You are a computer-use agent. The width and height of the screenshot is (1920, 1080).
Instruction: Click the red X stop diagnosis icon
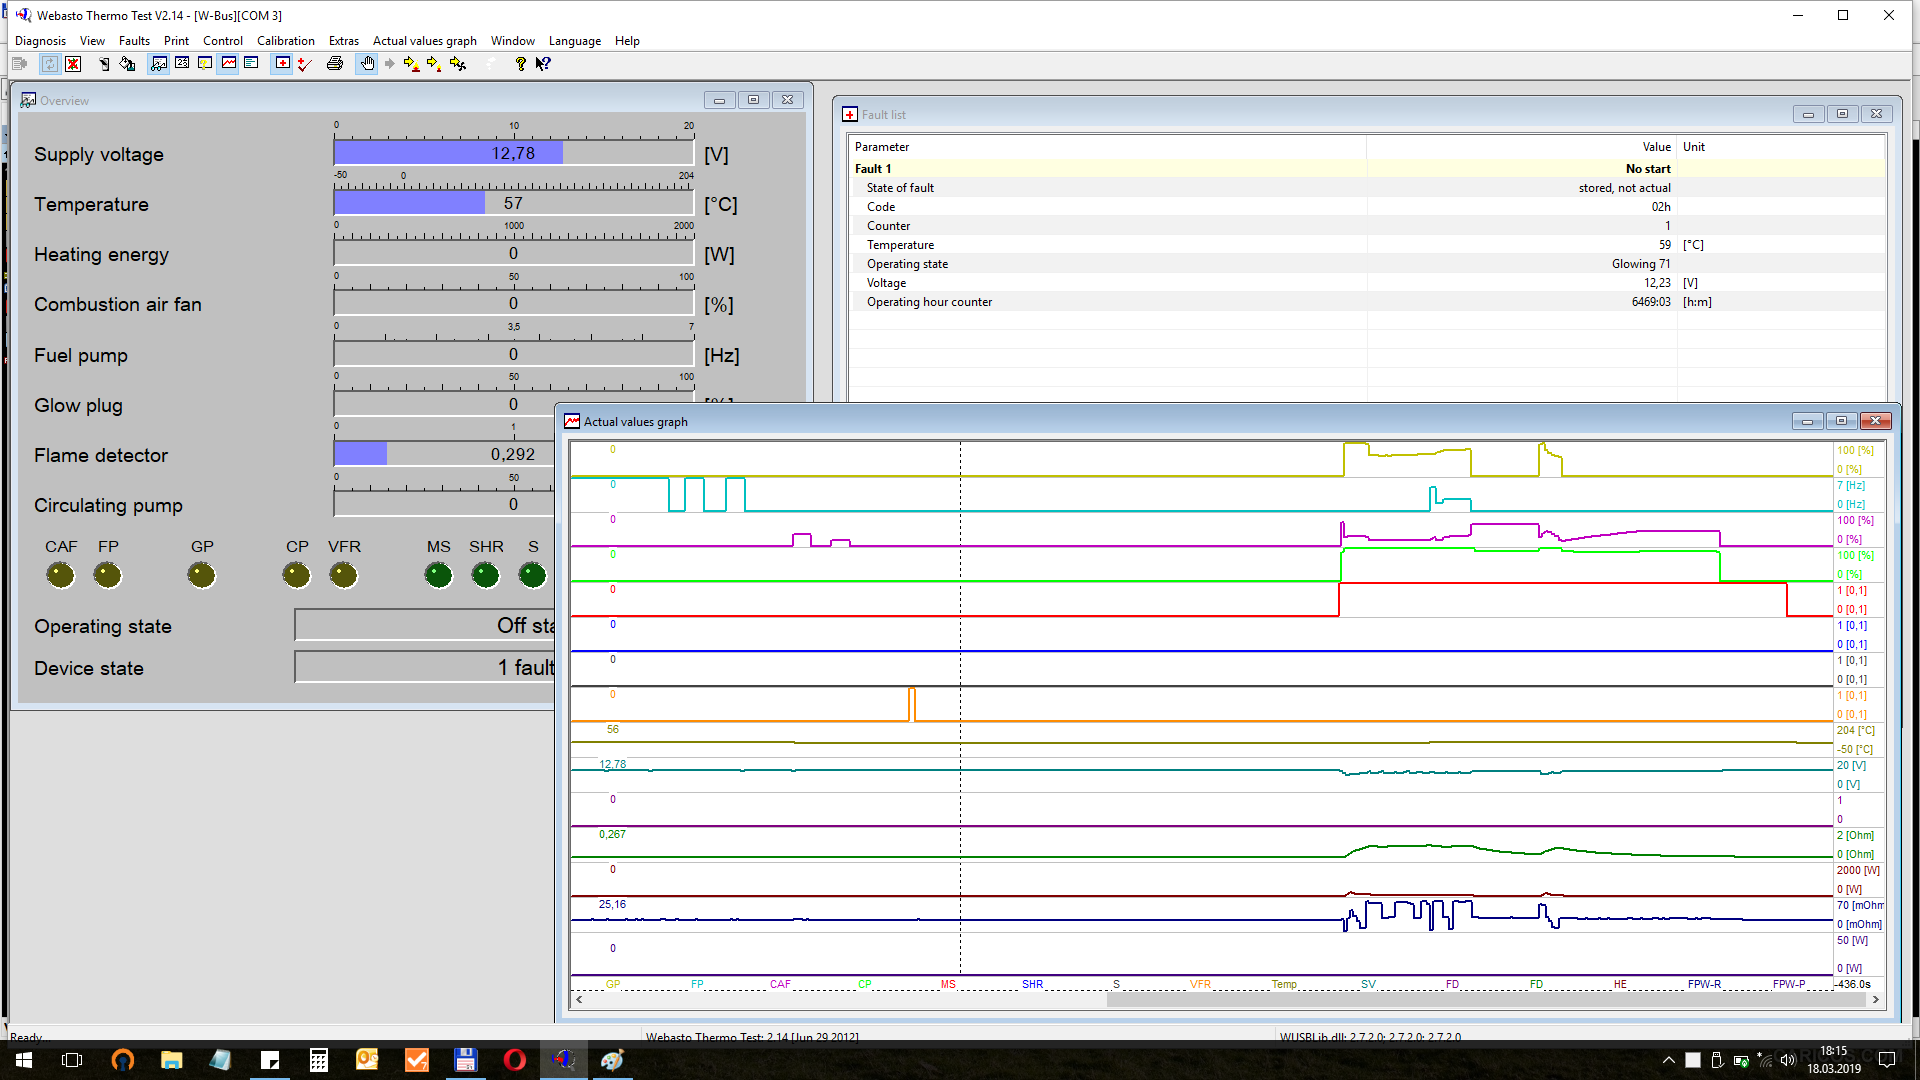[73, 64]
